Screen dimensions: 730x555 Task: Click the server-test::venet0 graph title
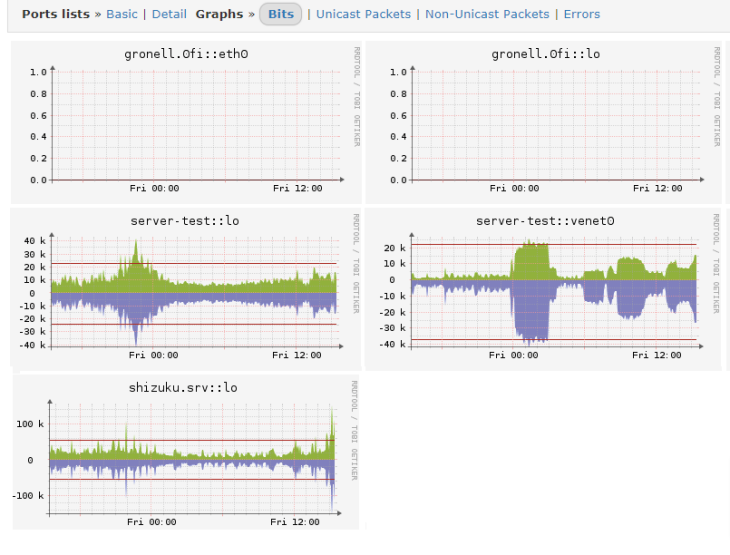point(545,220)
